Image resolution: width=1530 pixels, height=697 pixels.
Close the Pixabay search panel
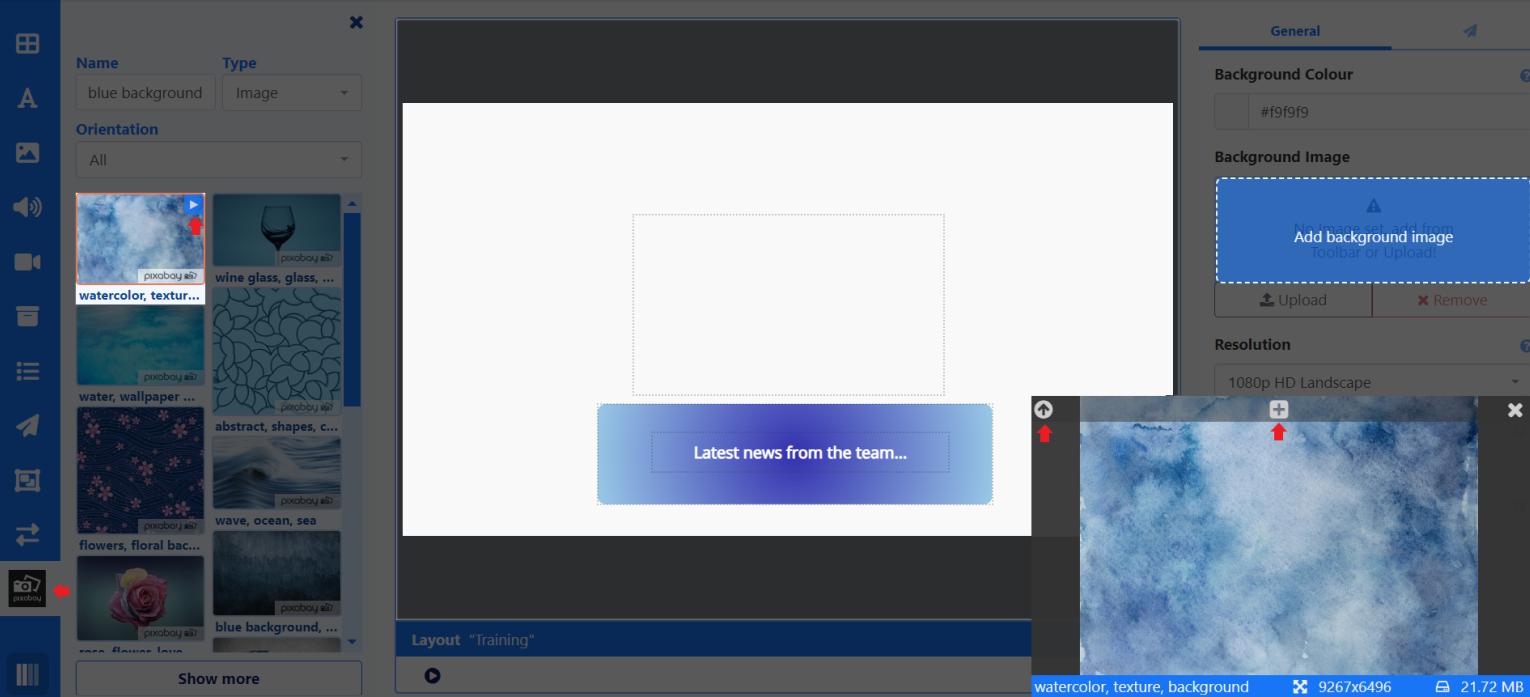(x=356, y=22)
